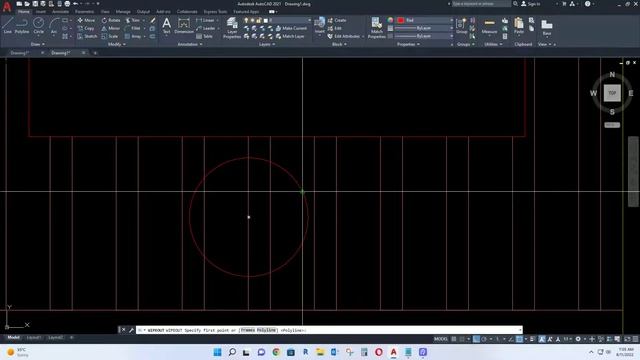The width and height of the screenshot is (640, 360).
Task: Switch to the Manage ribbon tab
Action: 123,12
